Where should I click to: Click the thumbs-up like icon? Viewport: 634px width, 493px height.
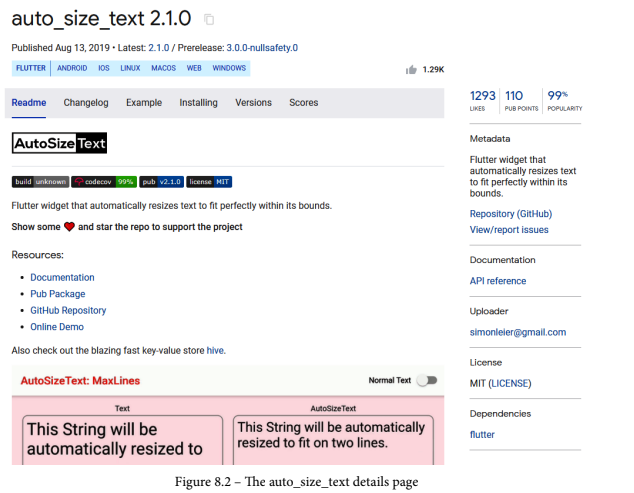(411, 70)
